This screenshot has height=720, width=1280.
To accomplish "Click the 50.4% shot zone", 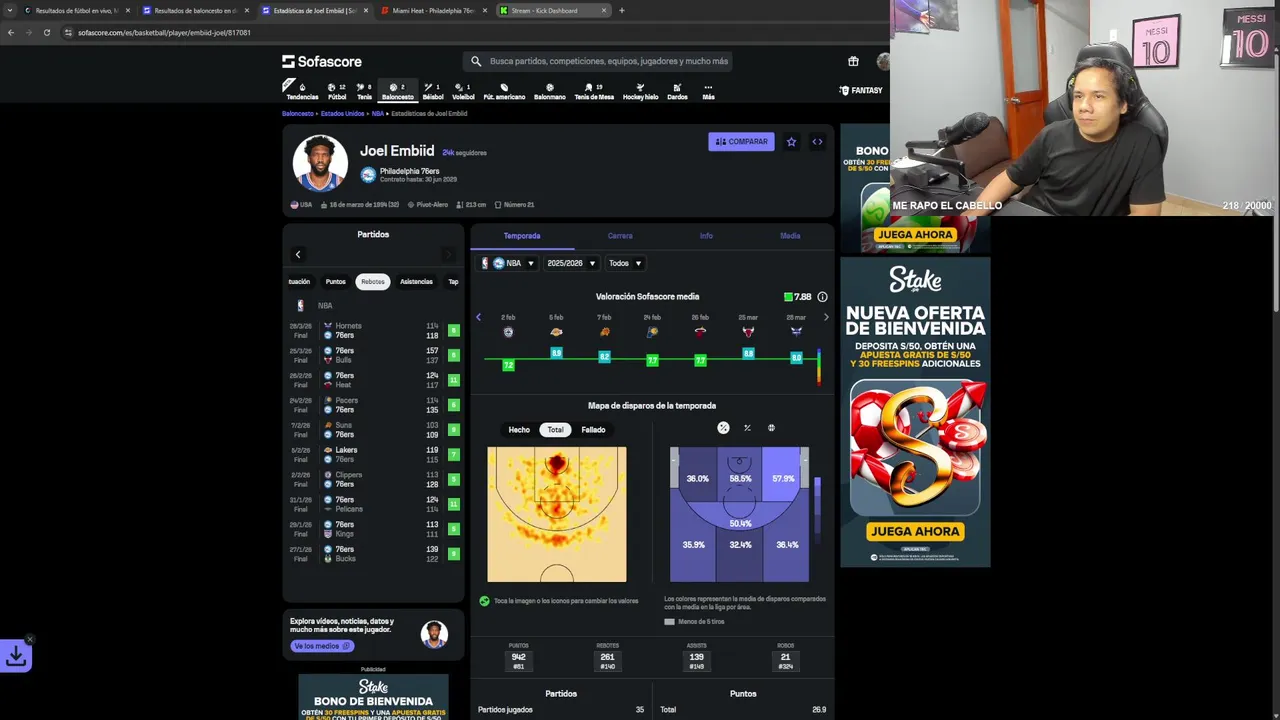I will pos(740,523).
